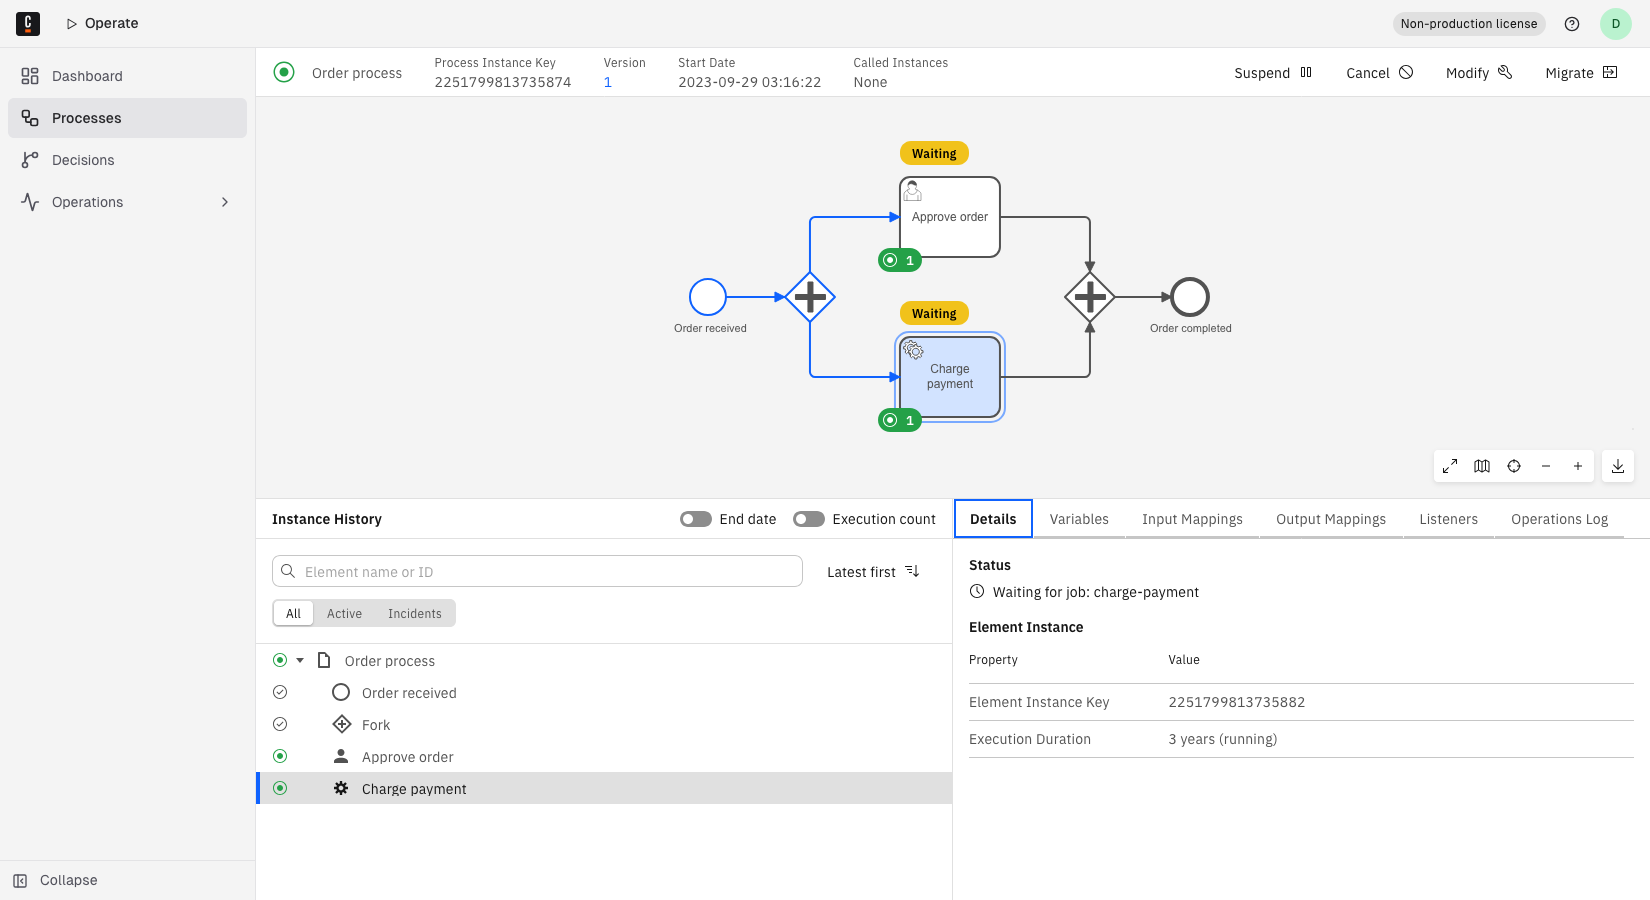Select the join parallel gateway
The height and width of the screenshot is (900, 1650).
pyautogui.click(x=1090, y=297)
